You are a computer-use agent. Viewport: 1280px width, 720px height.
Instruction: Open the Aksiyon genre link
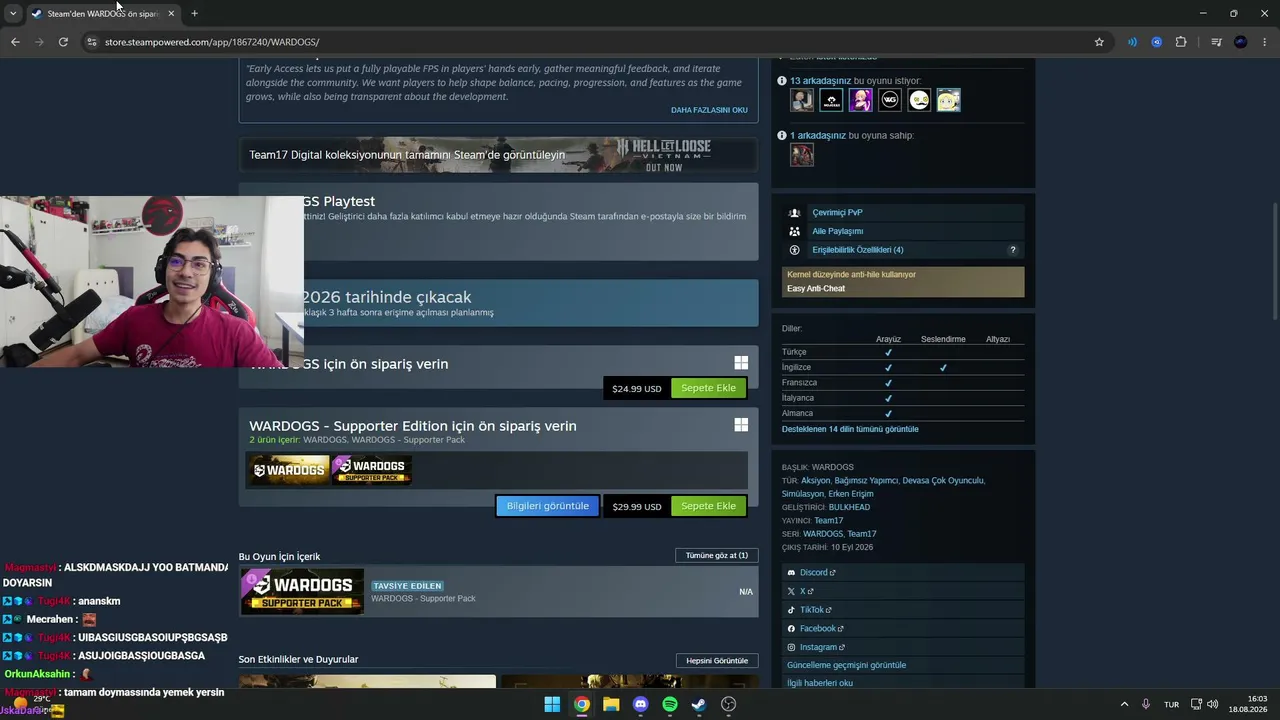click(816, 480)
